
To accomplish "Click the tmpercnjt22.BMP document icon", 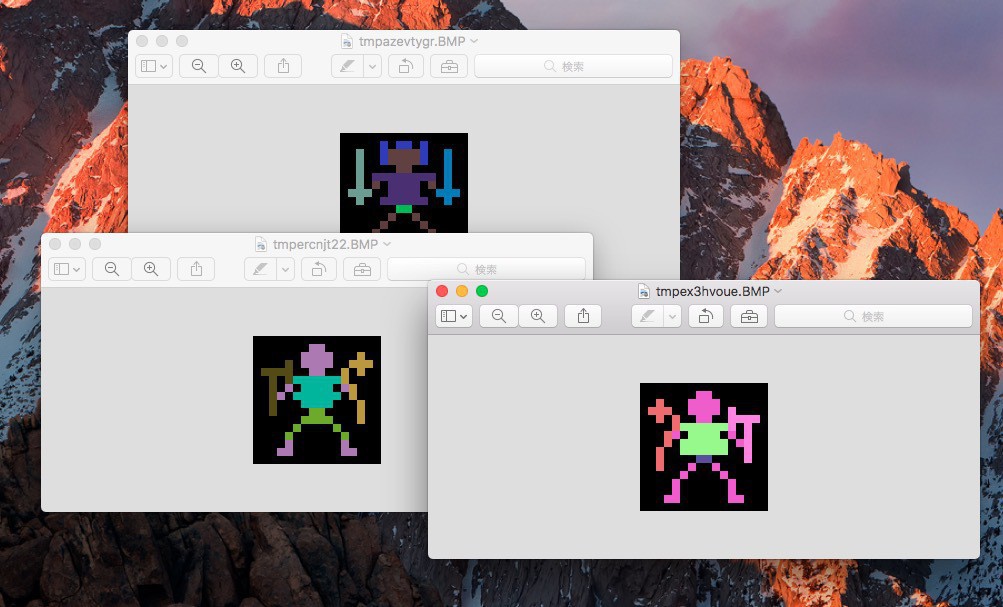I will tap(261, 244).
